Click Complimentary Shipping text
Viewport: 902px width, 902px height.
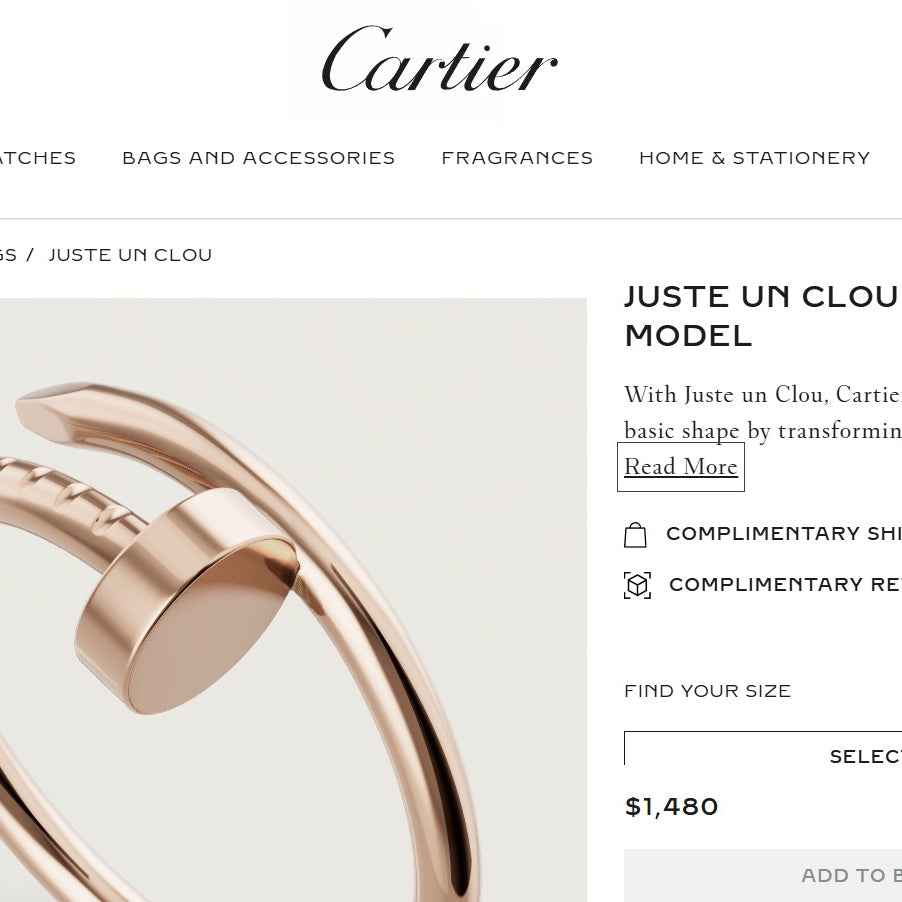click(783, 533)
